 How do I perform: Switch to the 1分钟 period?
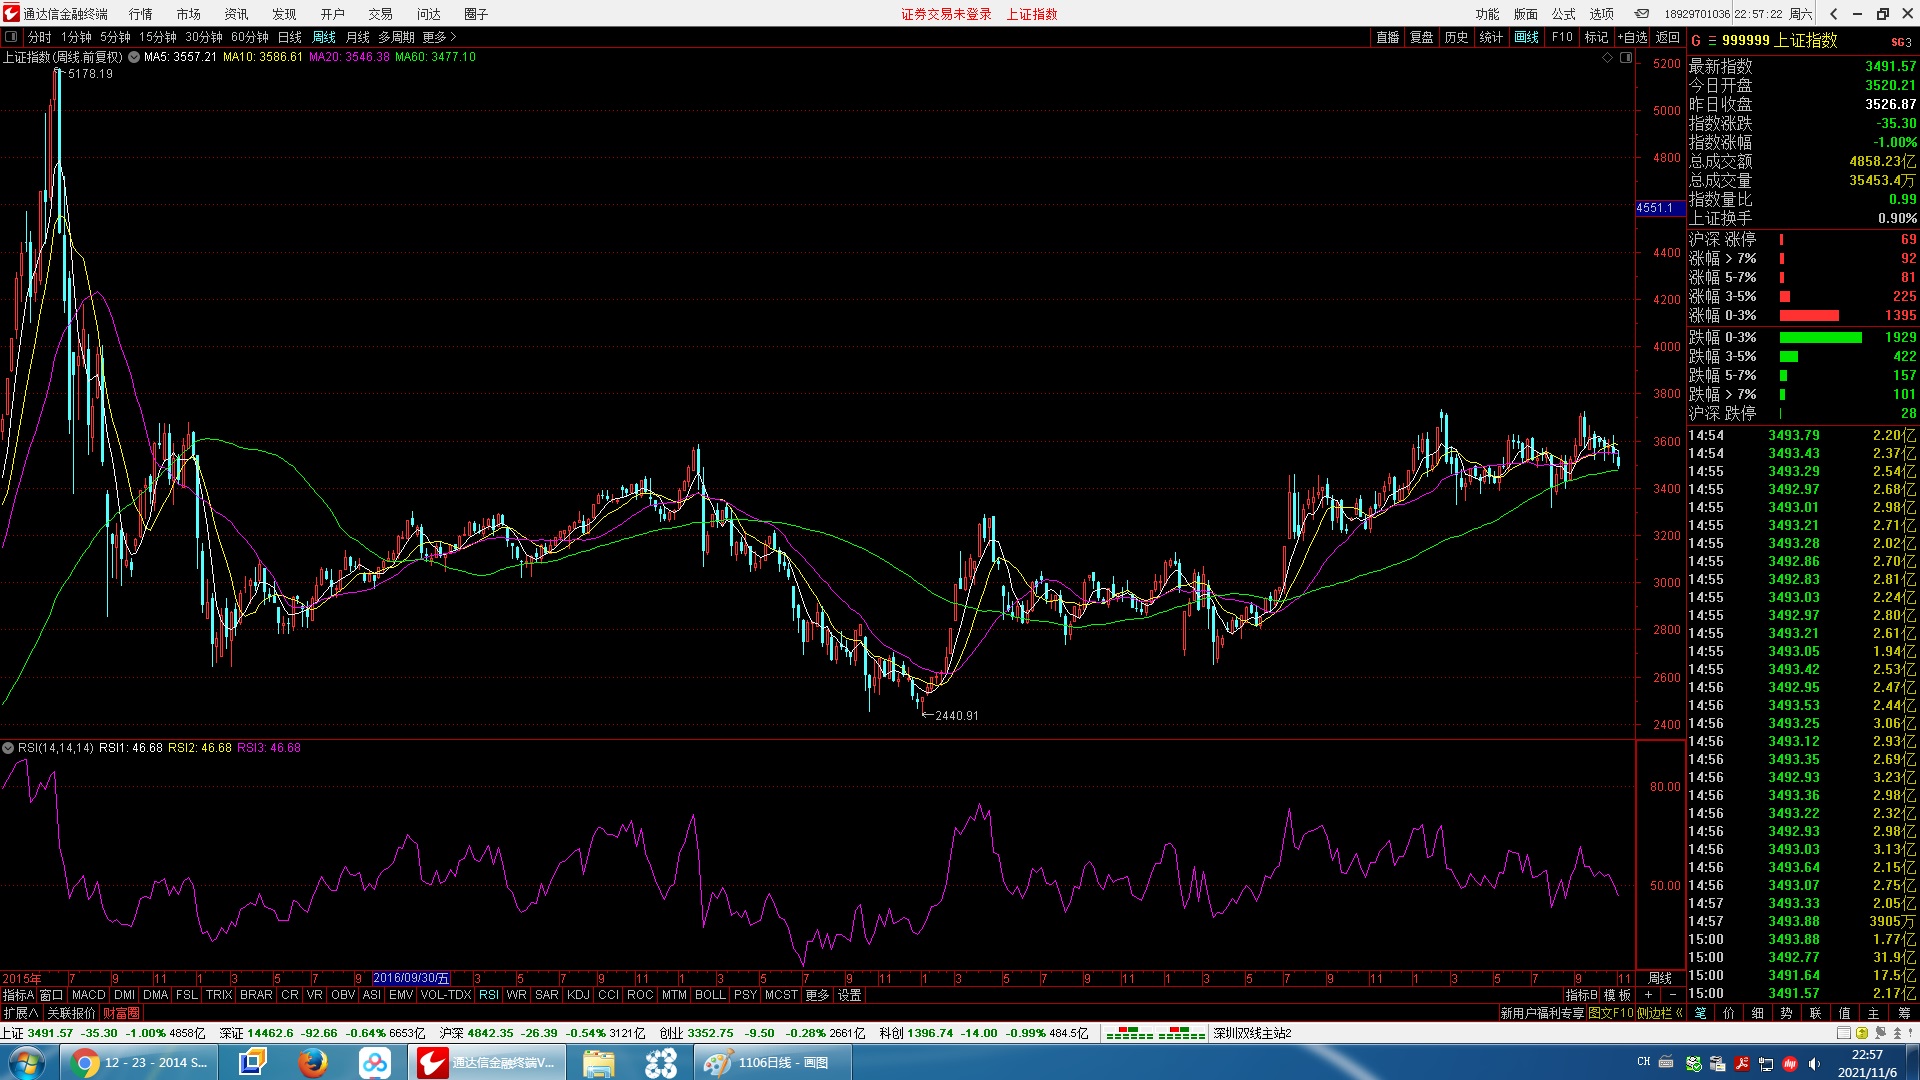coord(76,37)
